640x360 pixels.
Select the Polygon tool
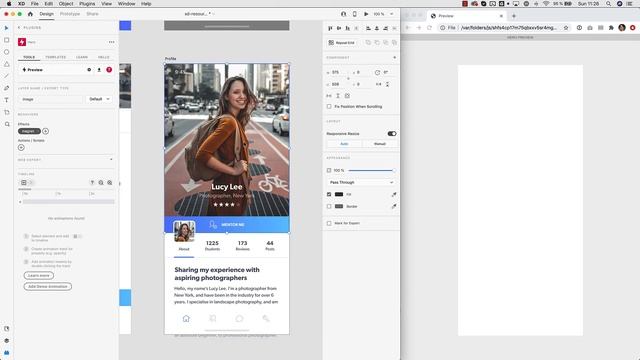(x=7, y=64)
